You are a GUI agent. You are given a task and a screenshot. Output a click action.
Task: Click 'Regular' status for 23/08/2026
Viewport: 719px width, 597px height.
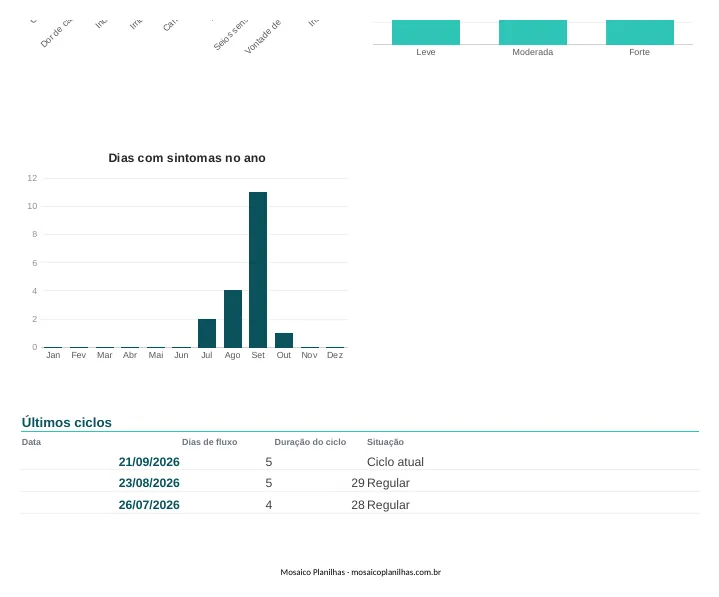[x=388, y=483]
